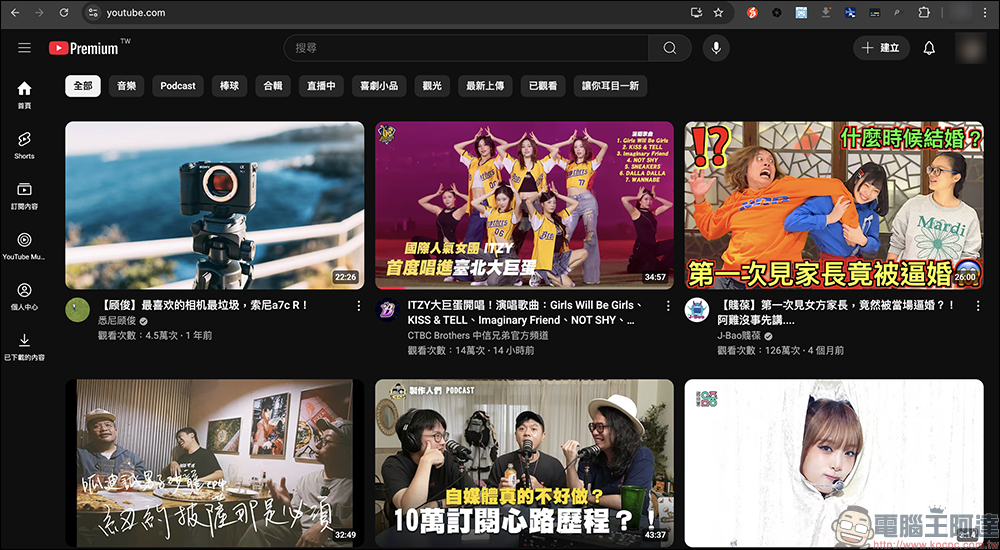Select the 全部 filter chip
Viewport: 1000px width, 550px height.
(x=83, y=86)
